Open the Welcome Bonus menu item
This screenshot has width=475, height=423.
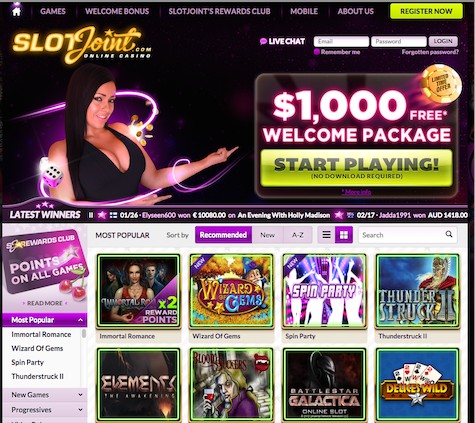click(117, 11)
